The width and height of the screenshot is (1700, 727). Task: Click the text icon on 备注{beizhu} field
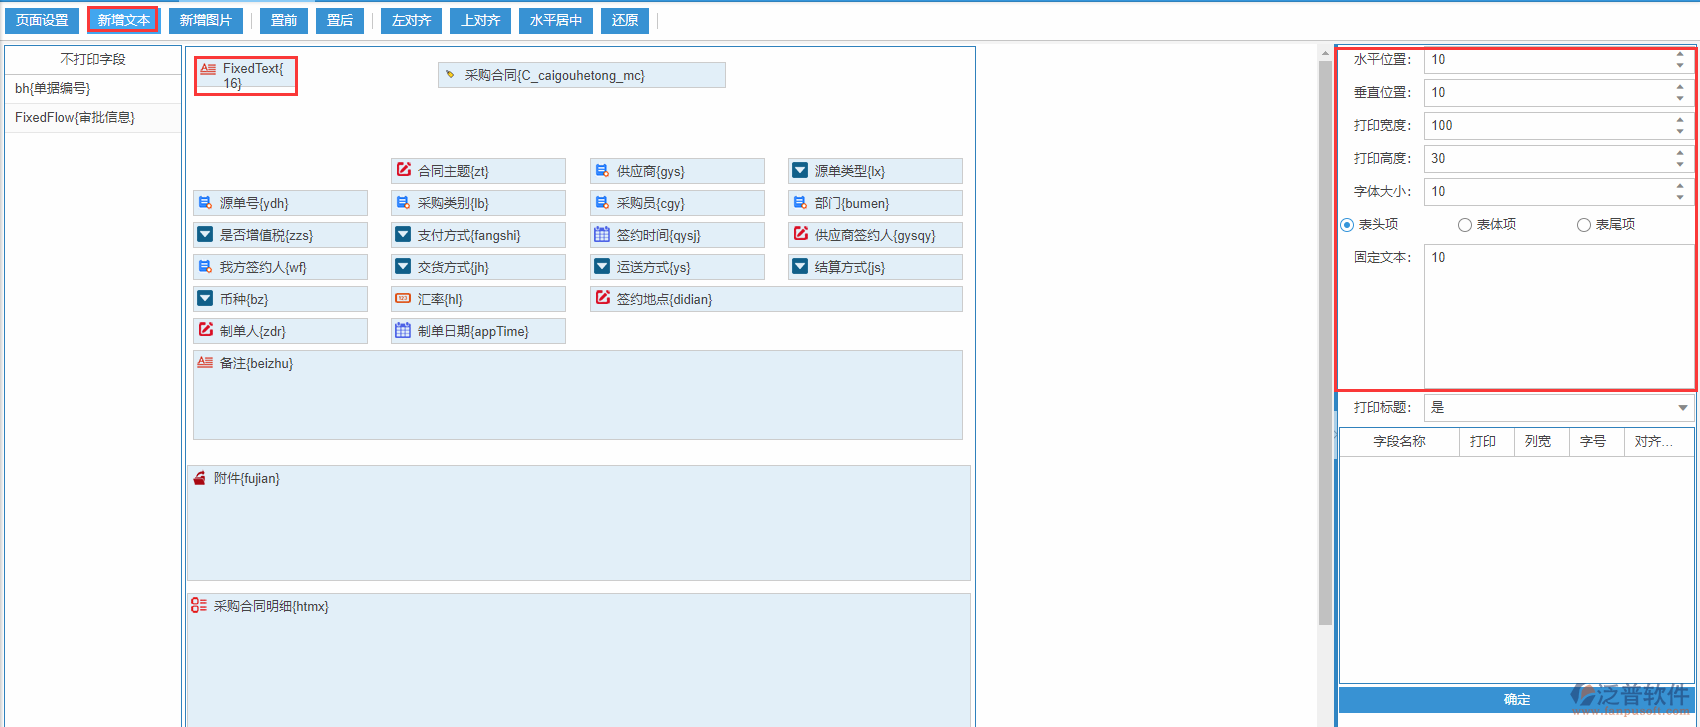coord(205,362)
